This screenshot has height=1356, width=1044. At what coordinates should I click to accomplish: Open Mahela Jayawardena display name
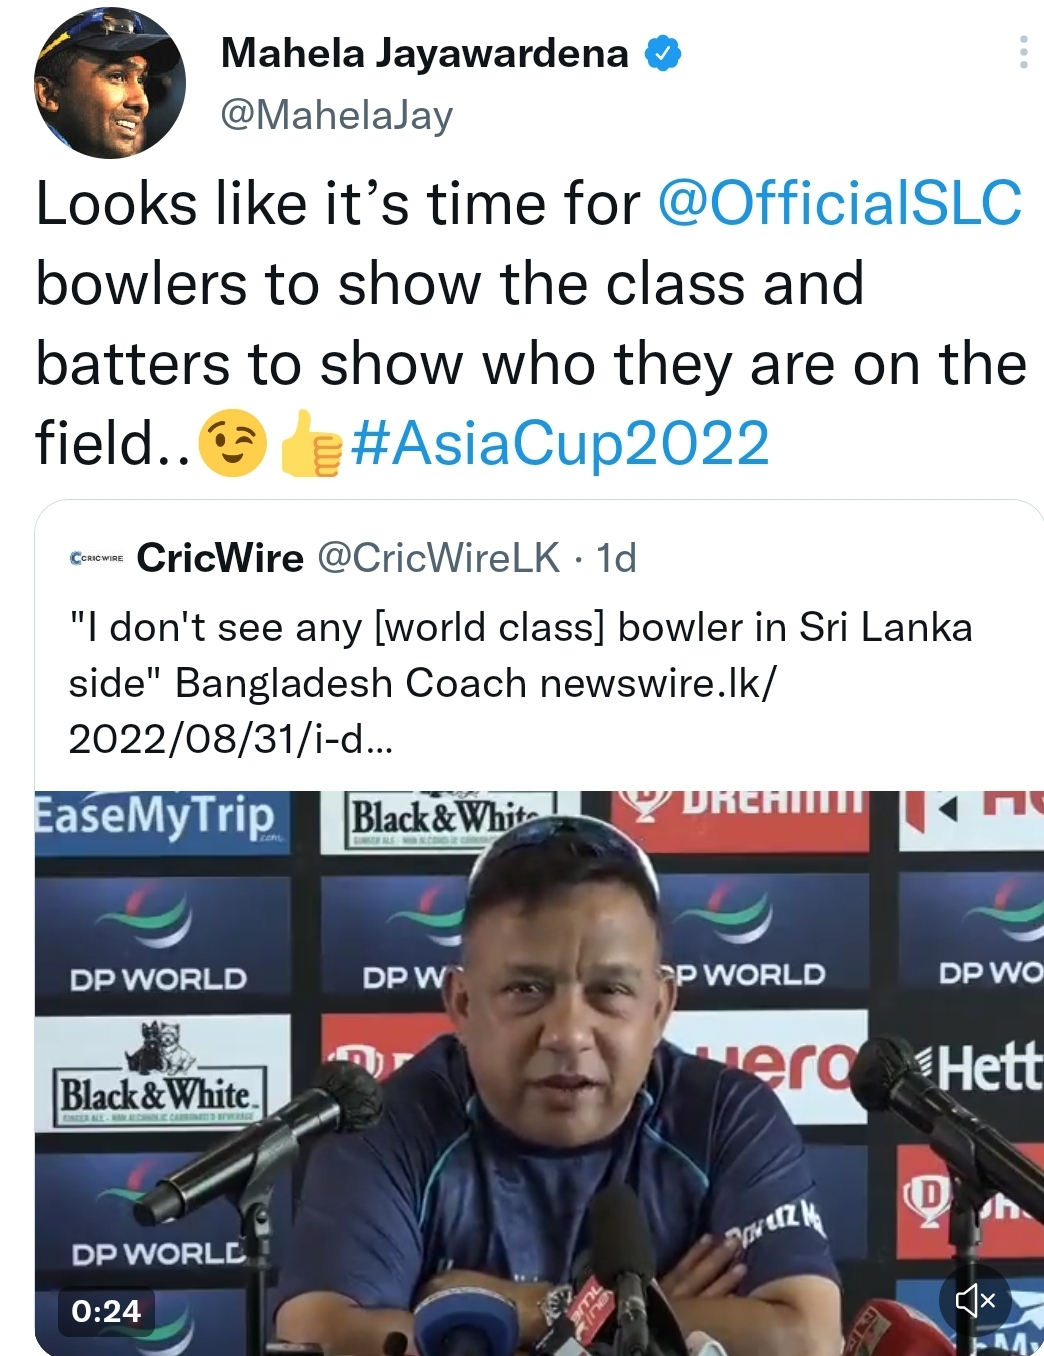point(424,53)
